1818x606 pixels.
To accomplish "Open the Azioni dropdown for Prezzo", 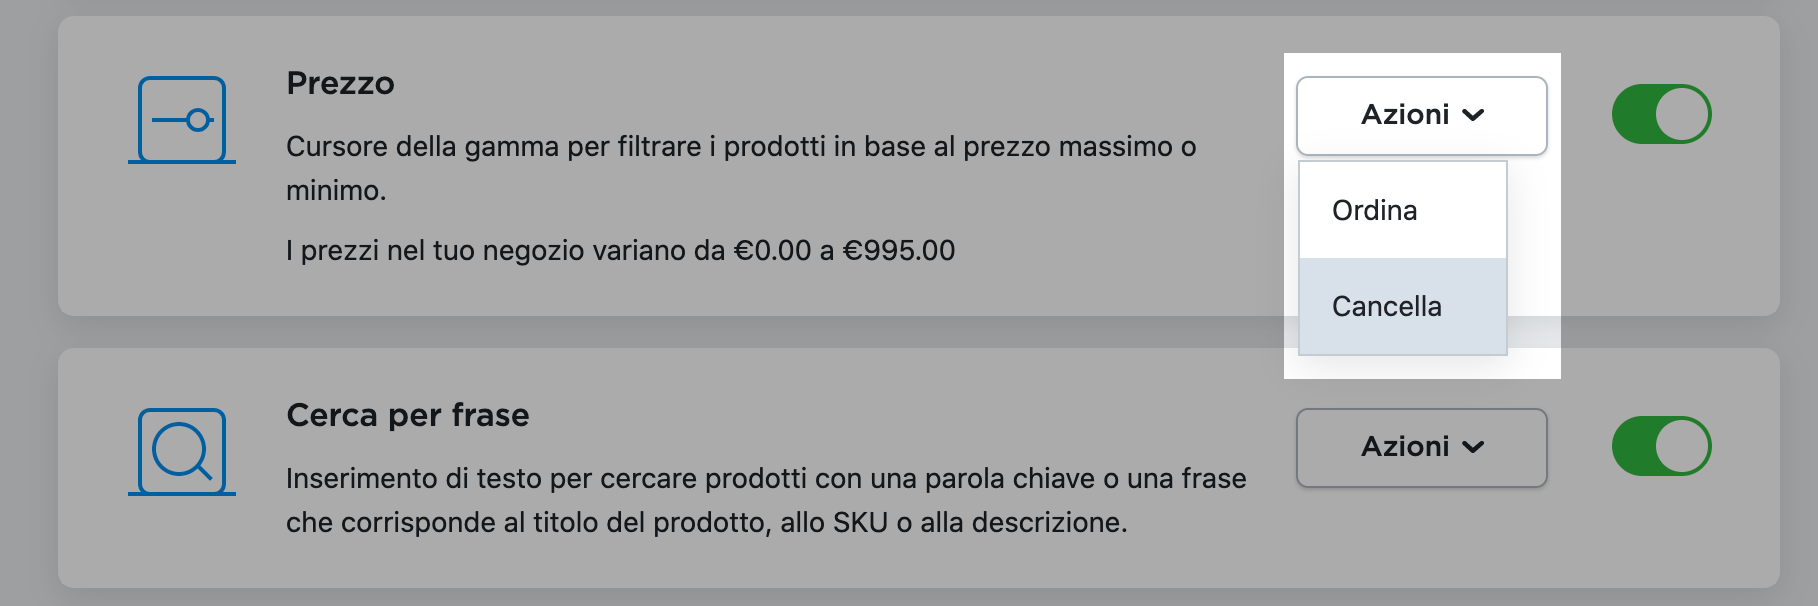I will point(1421,114).
